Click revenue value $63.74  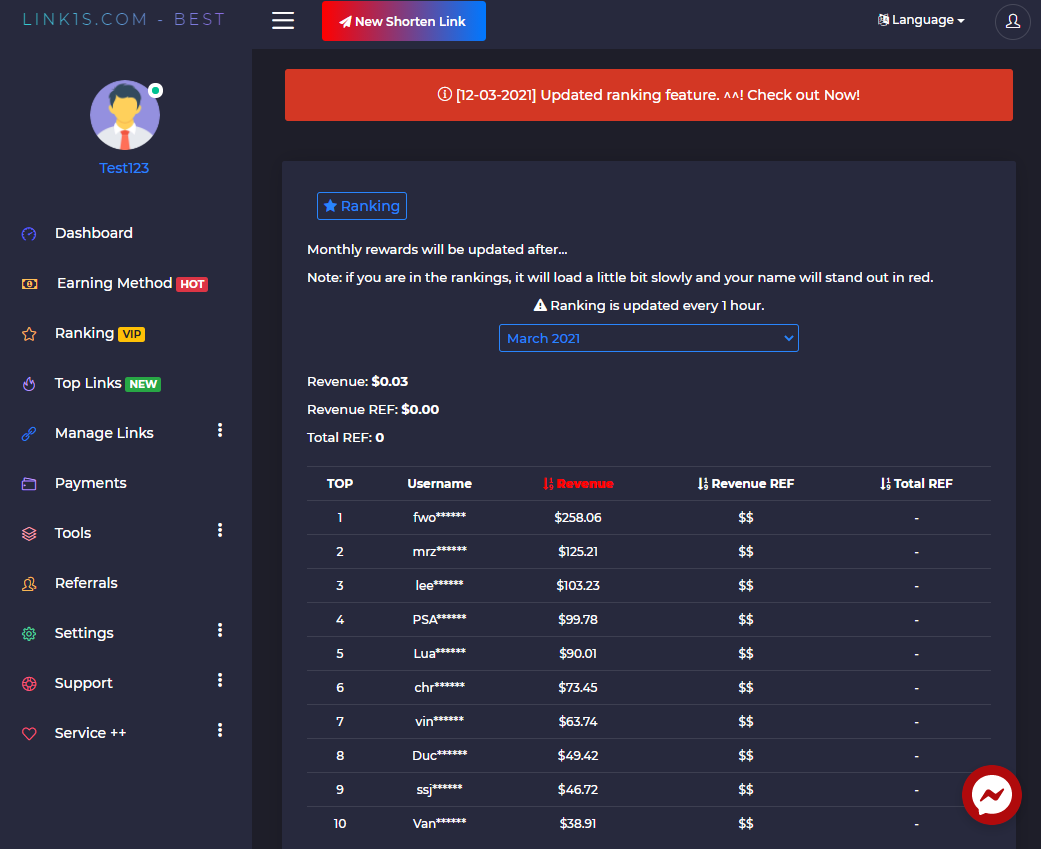tap(578, 722)
